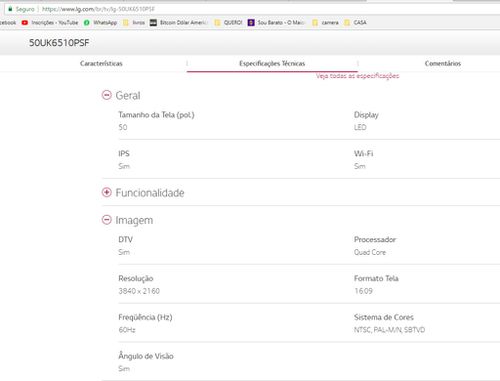Click the NTSC, PAL-M/N, SBTVD value
This screenshot has width=500, height=381.
[x=389, y=330]
